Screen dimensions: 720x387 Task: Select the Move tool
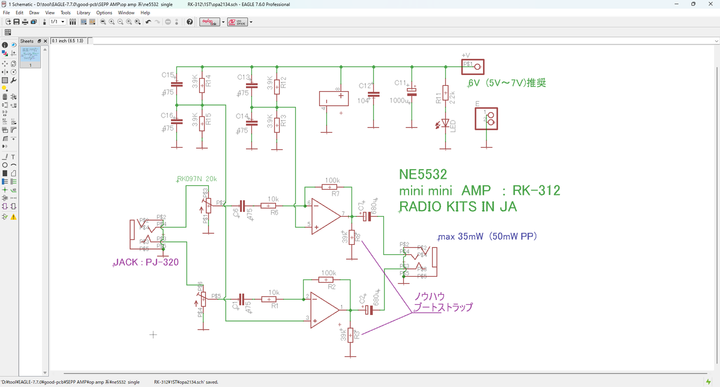pos(5,64)
